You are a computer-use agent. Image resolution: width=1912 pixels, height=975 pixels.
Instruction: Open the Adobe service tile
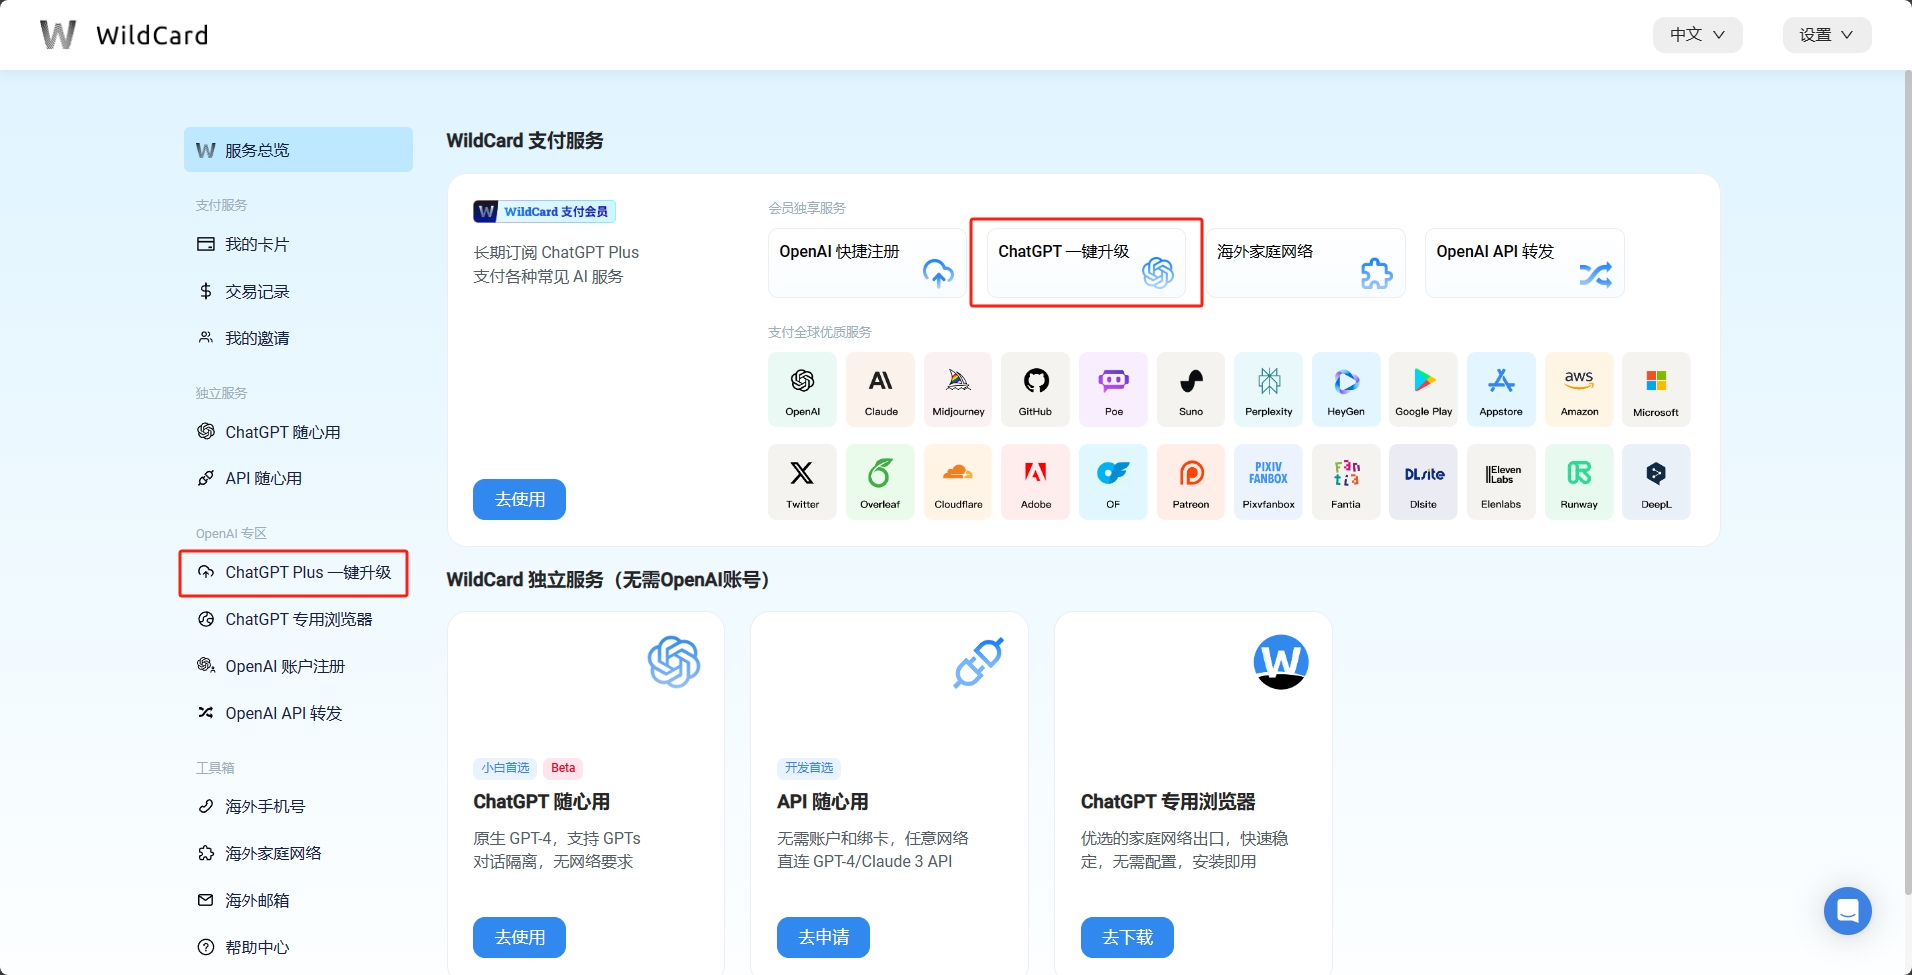[1035, 482]
